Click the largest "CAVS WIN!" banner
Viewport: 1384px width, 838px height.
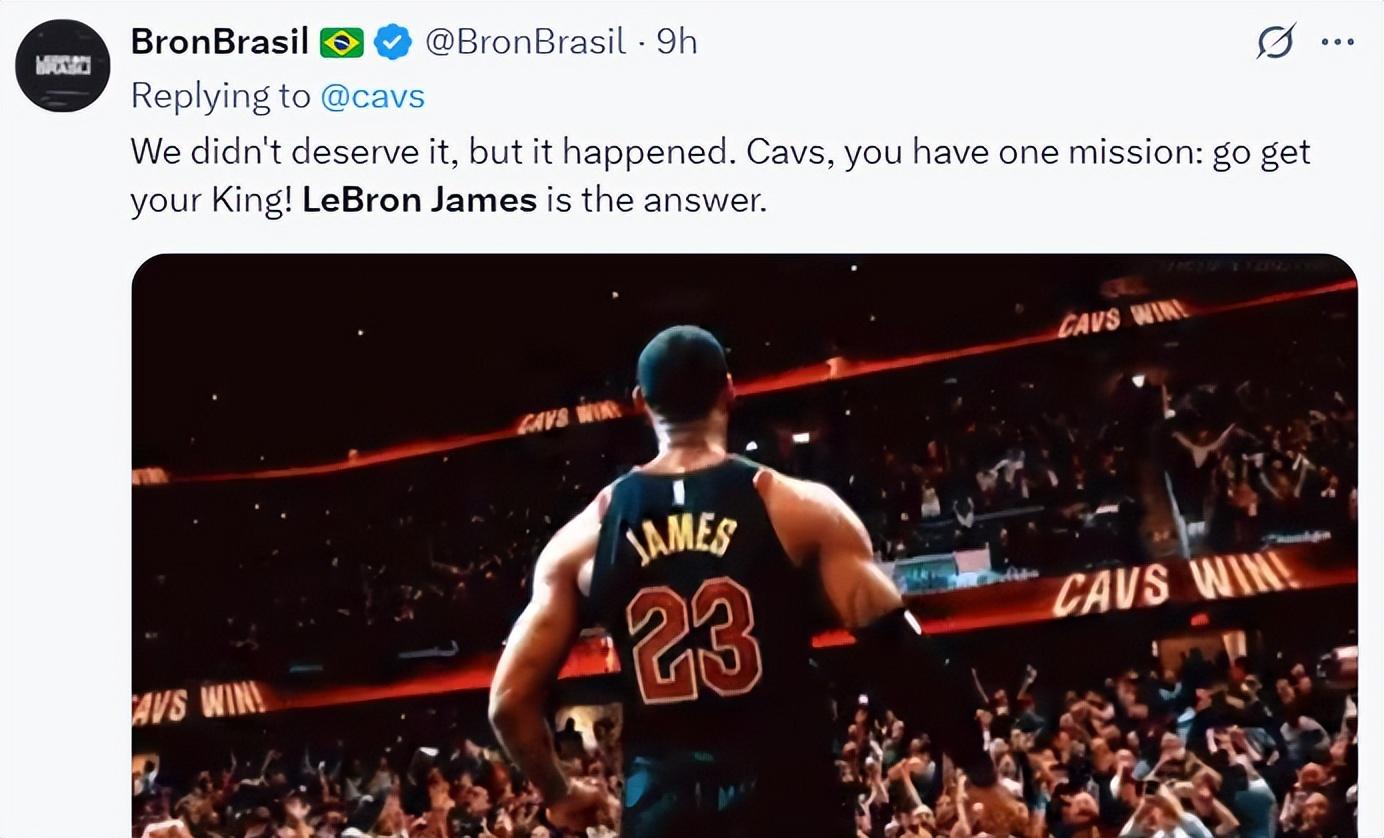pyautogui.click(x=1173, y=583)
